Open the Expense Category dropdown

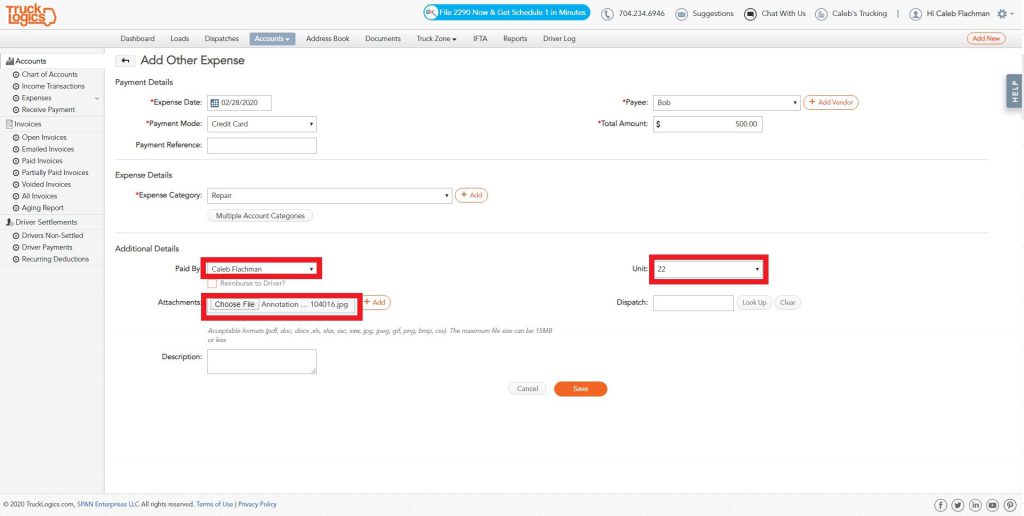pyautogui.click(x=329, y=195)
